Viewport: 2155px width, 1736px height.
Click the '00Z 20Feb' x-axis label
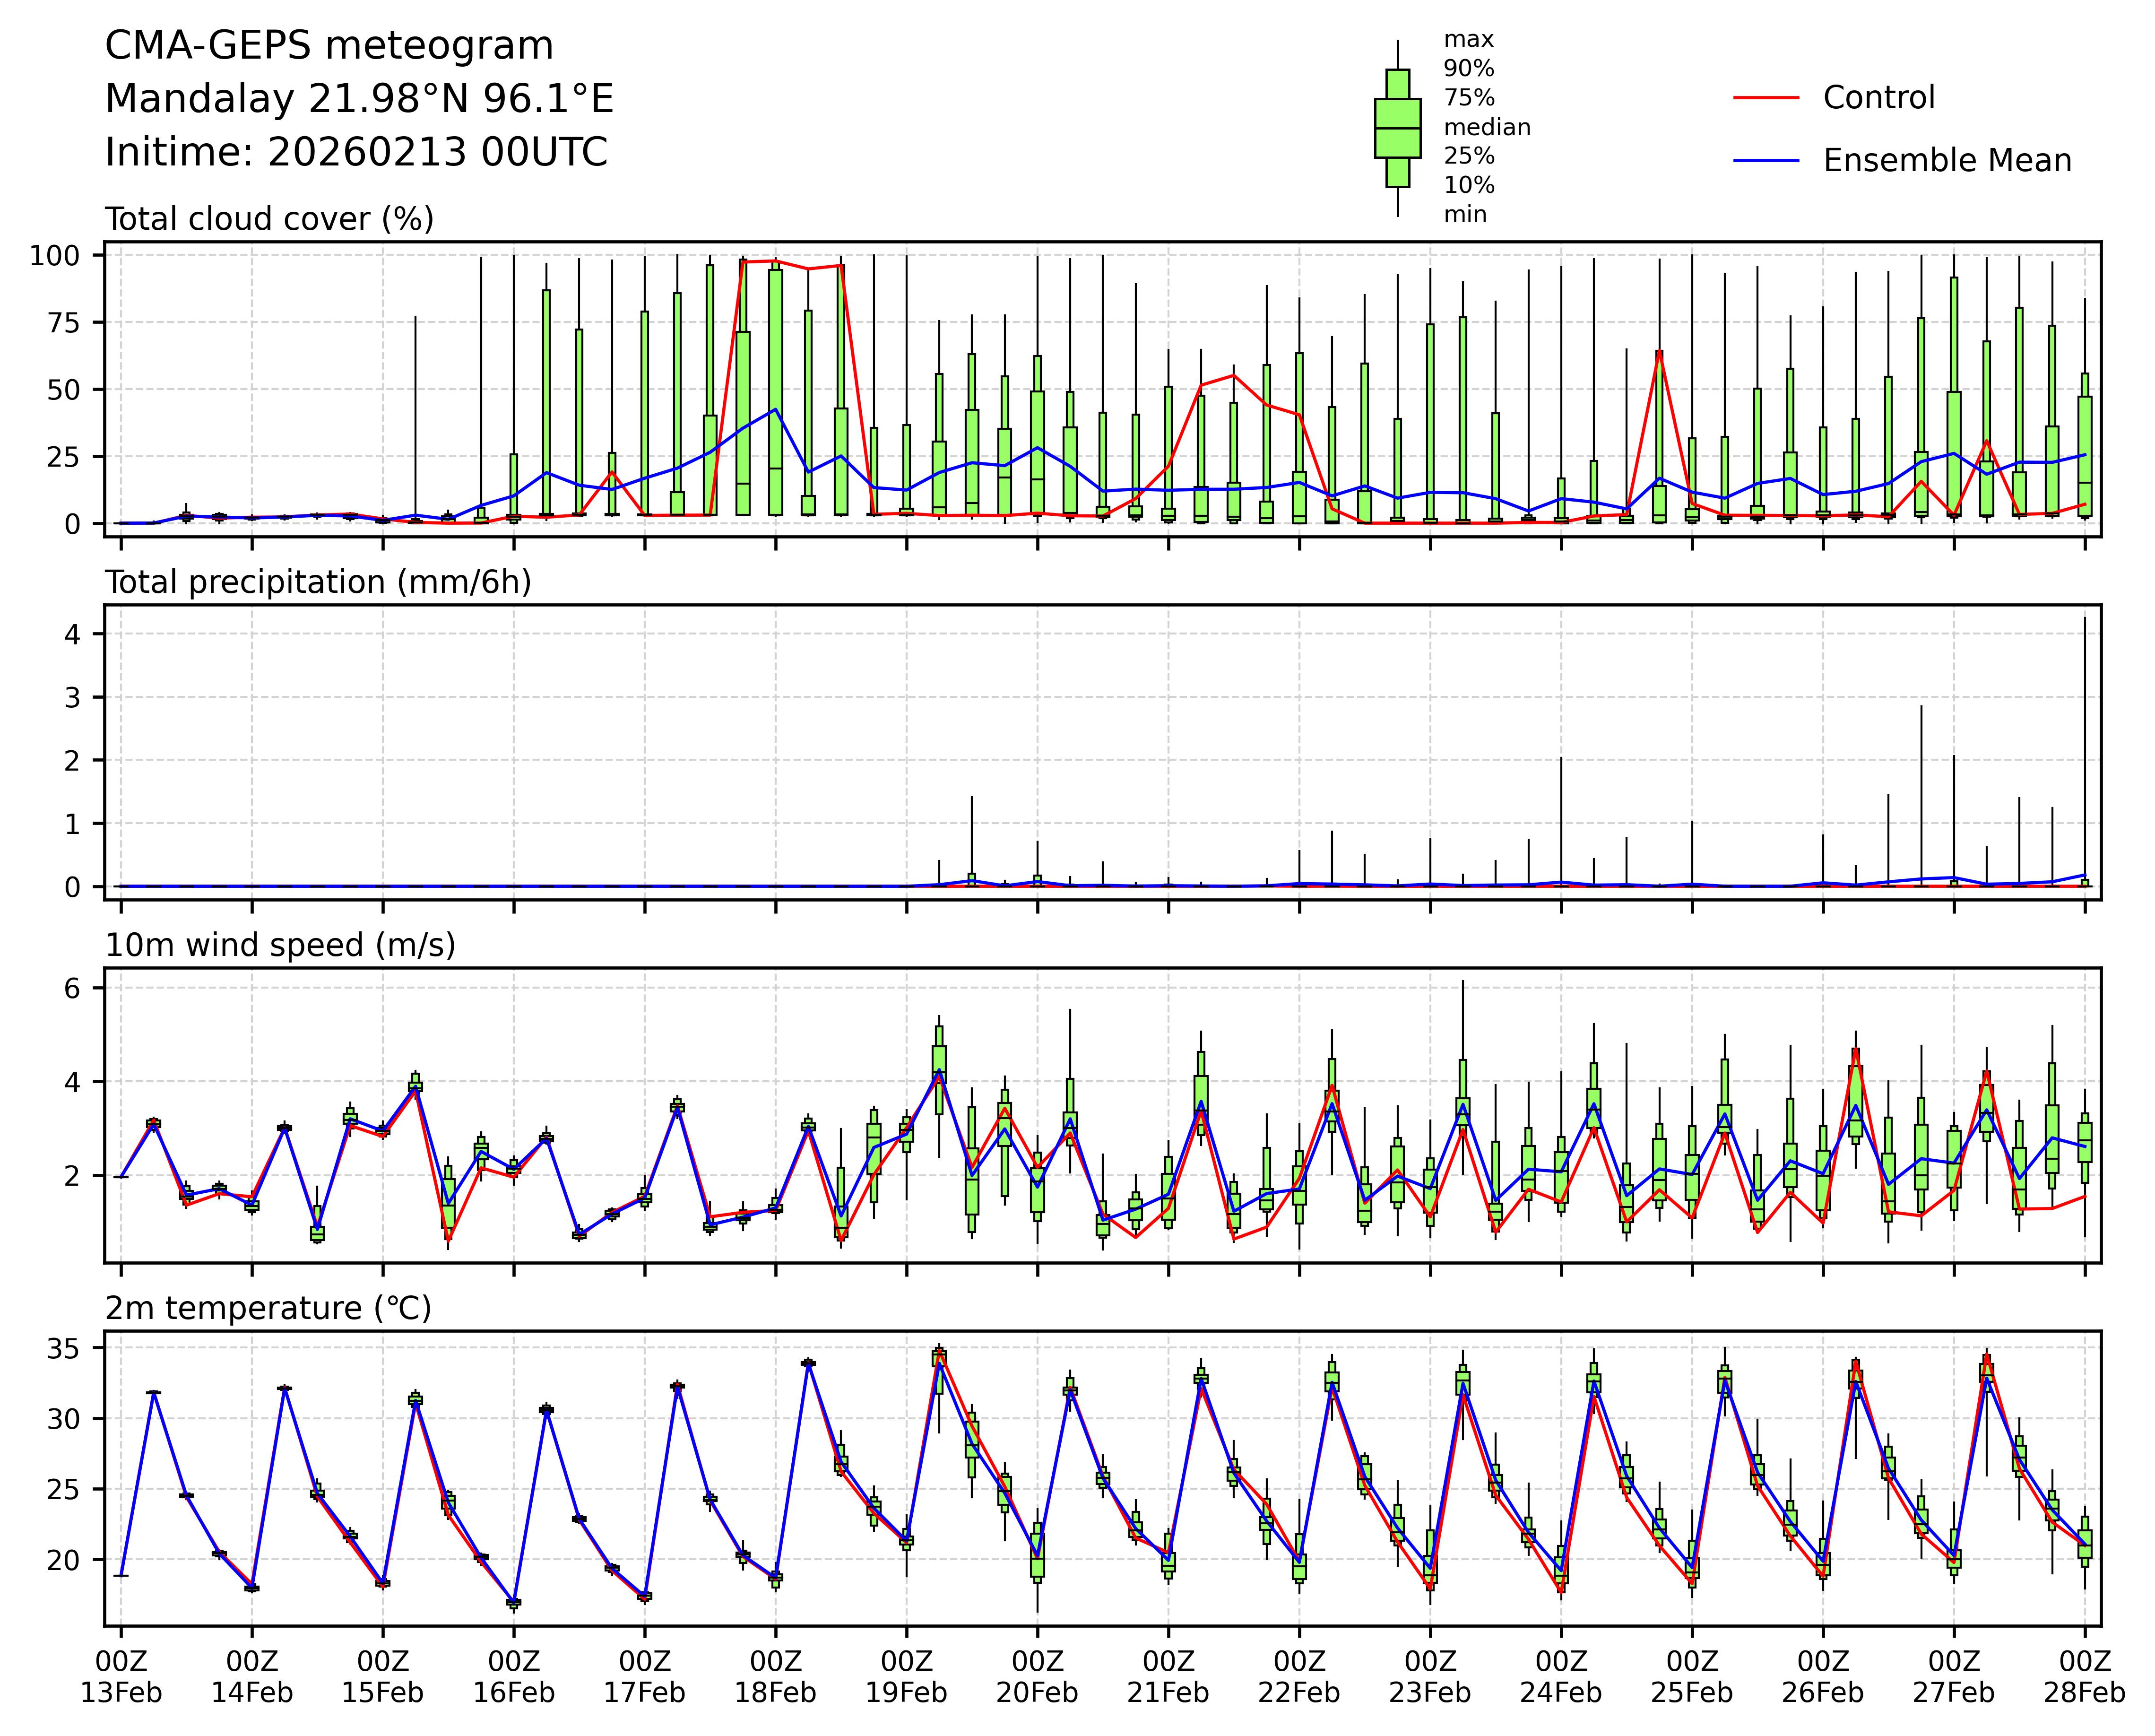[x=1037, y=1677]
